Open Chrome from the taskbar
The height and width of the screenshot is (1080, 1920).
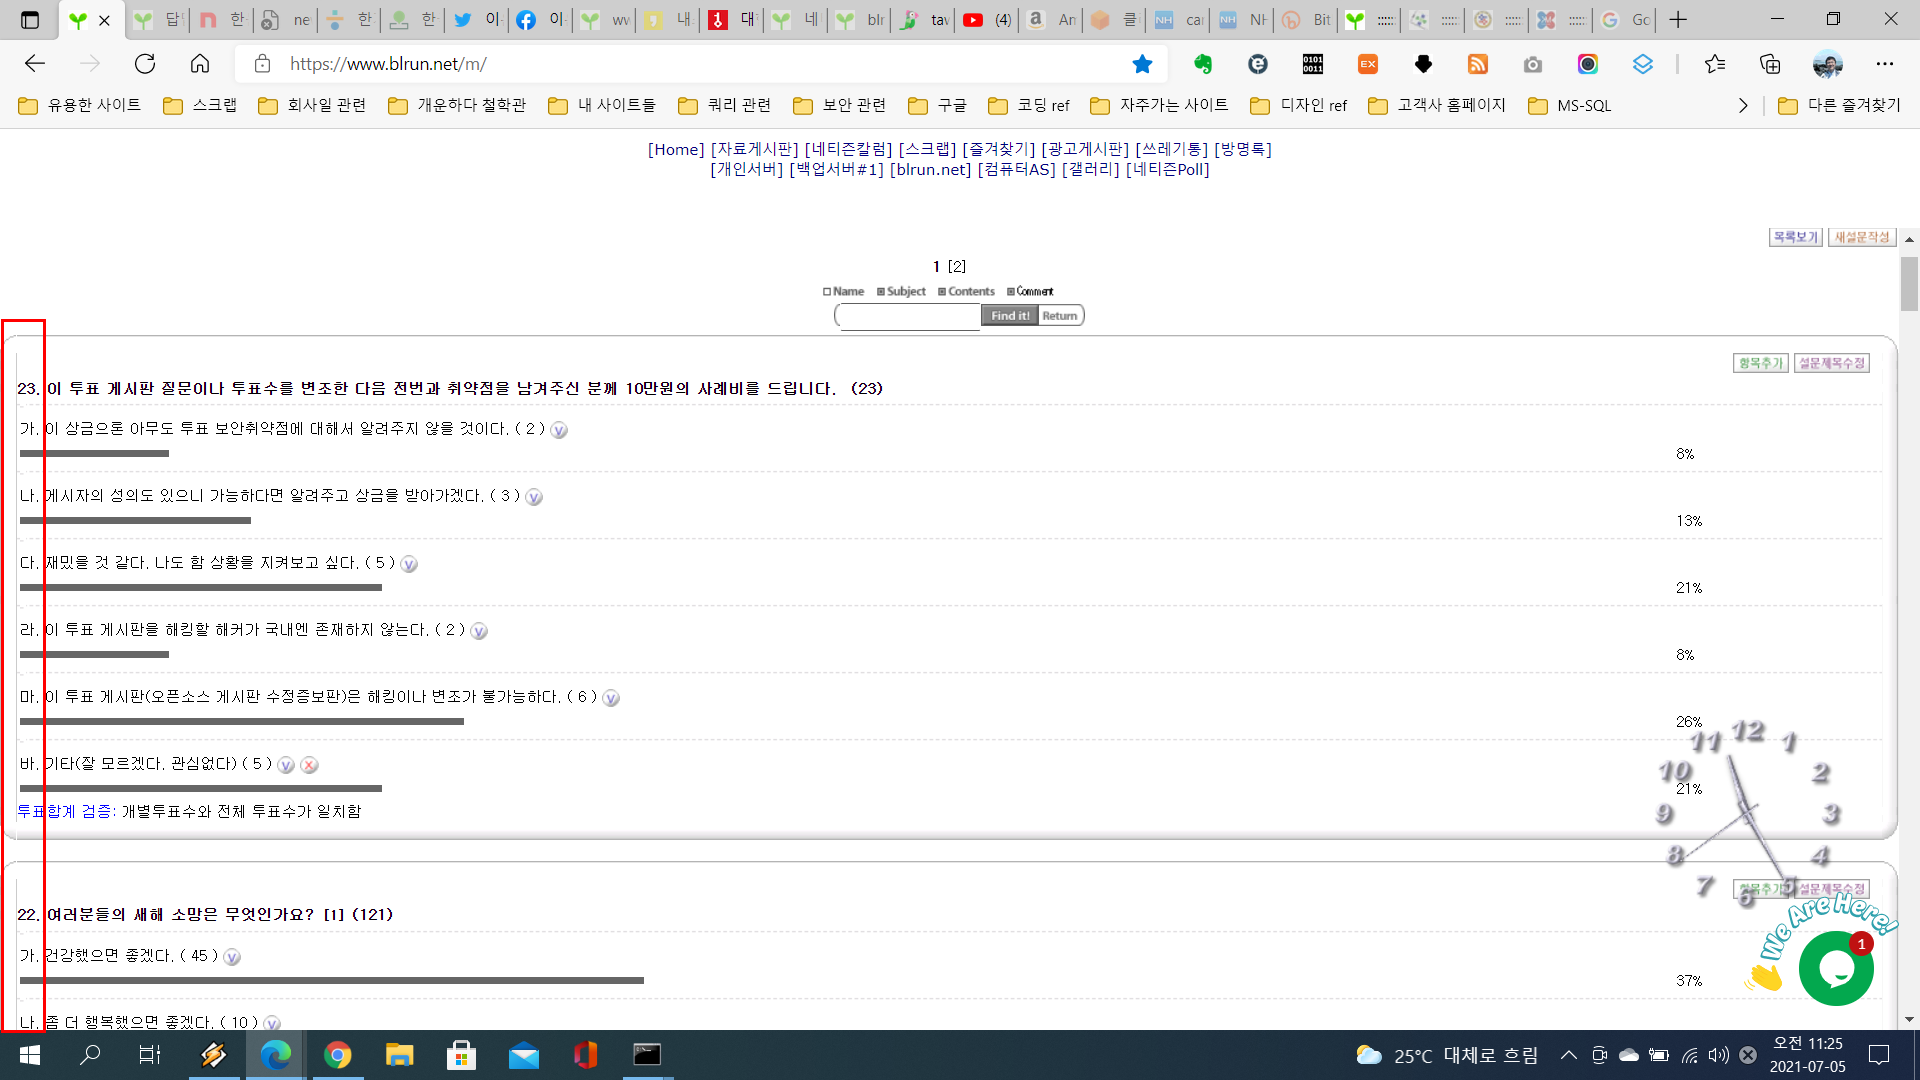click(337, 1055)
